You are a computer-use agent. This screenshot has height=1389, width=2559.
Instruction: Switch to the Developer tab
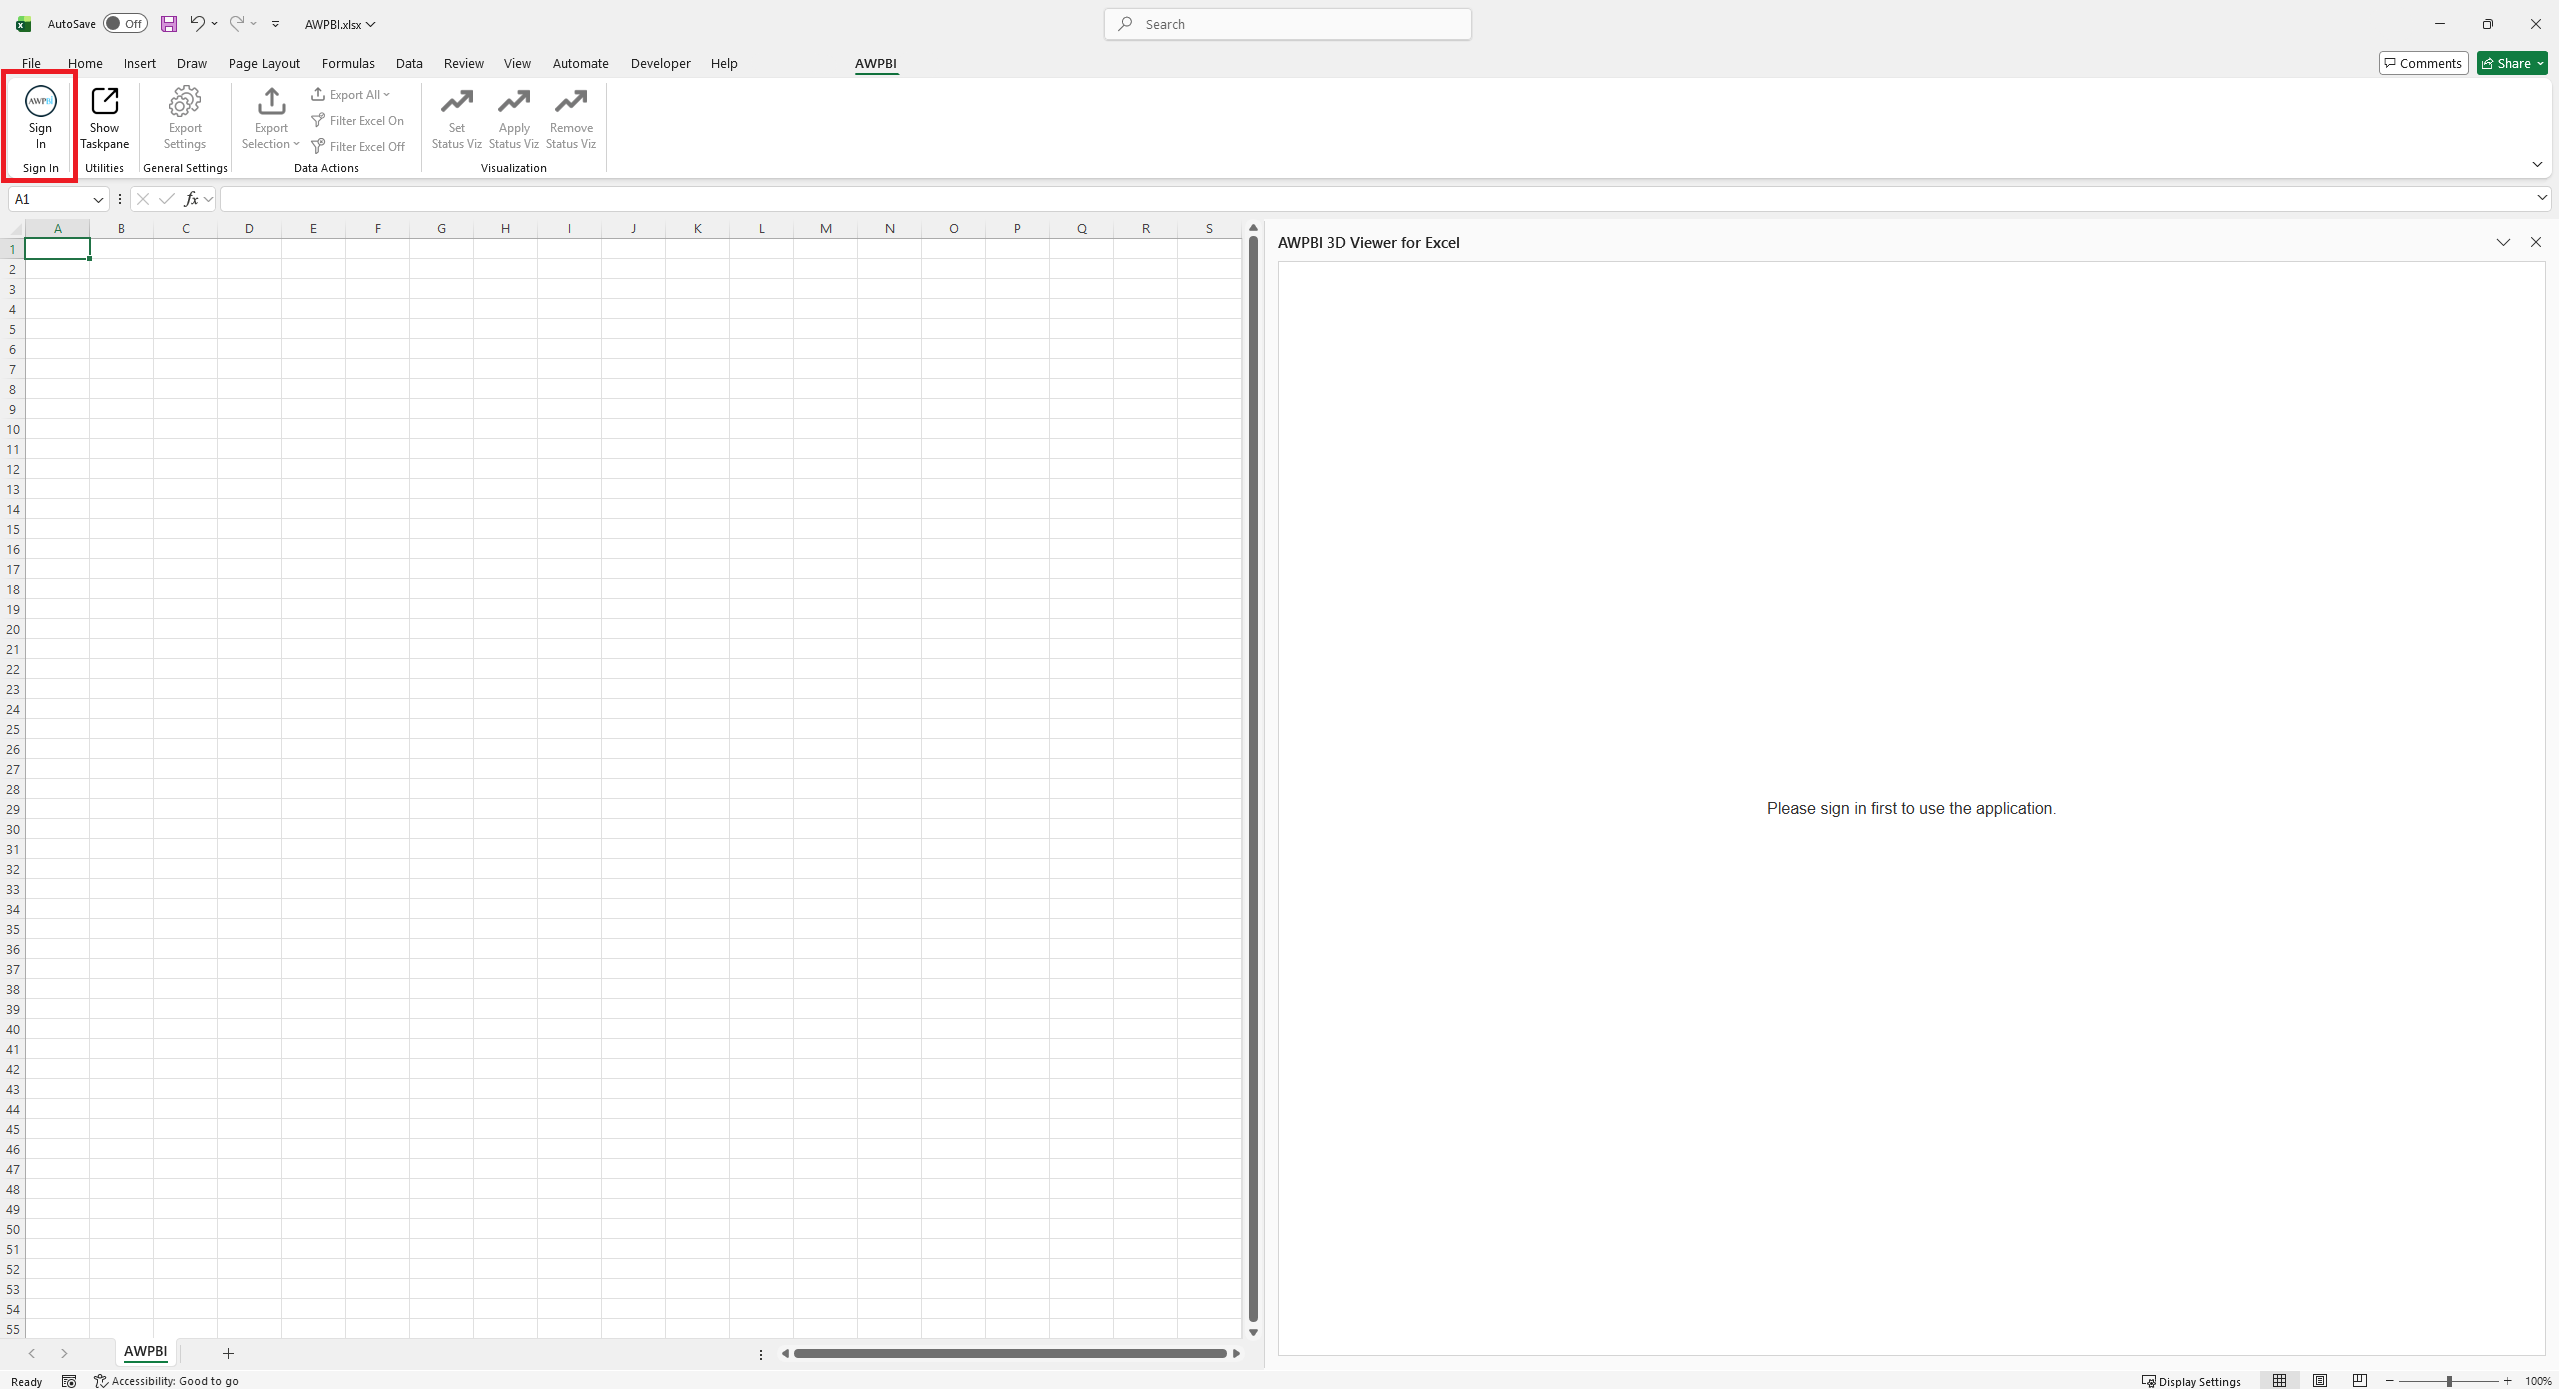(660, 63)
